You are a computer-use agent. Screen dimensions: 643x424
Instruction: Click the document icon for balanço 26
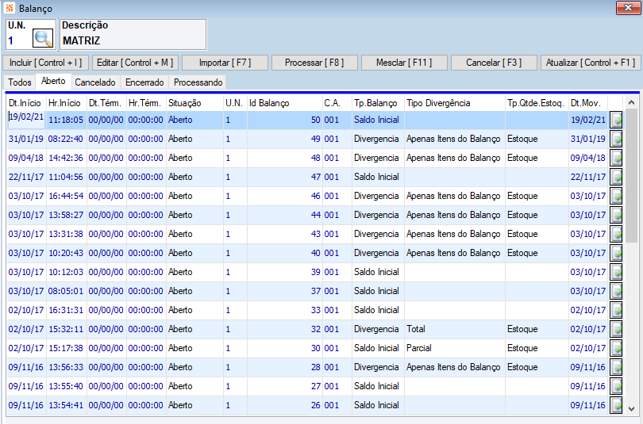click(616, 405)
